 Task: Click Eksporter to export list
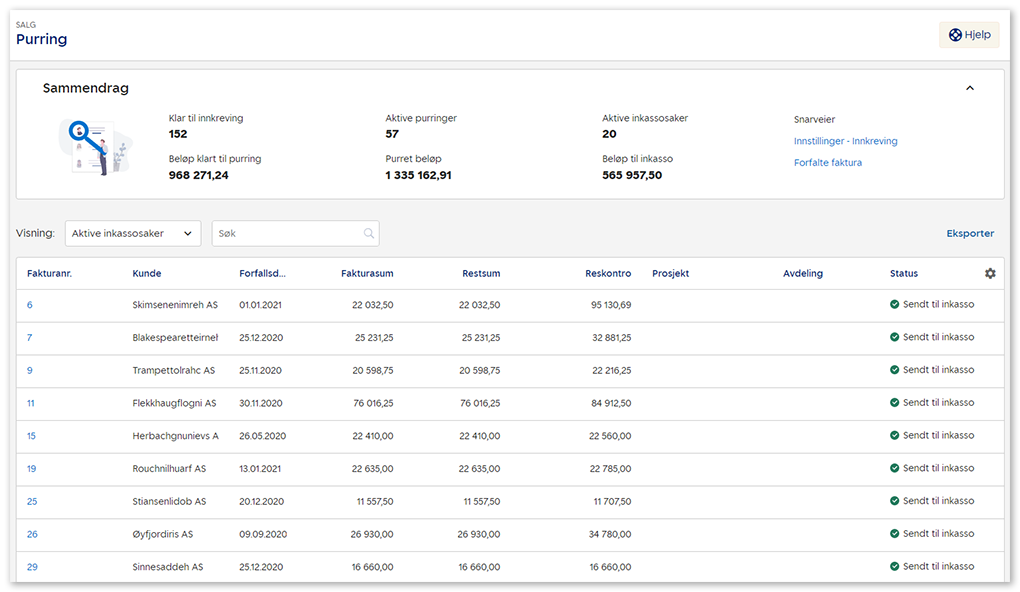pyautogui.click(x=970, y=234)
